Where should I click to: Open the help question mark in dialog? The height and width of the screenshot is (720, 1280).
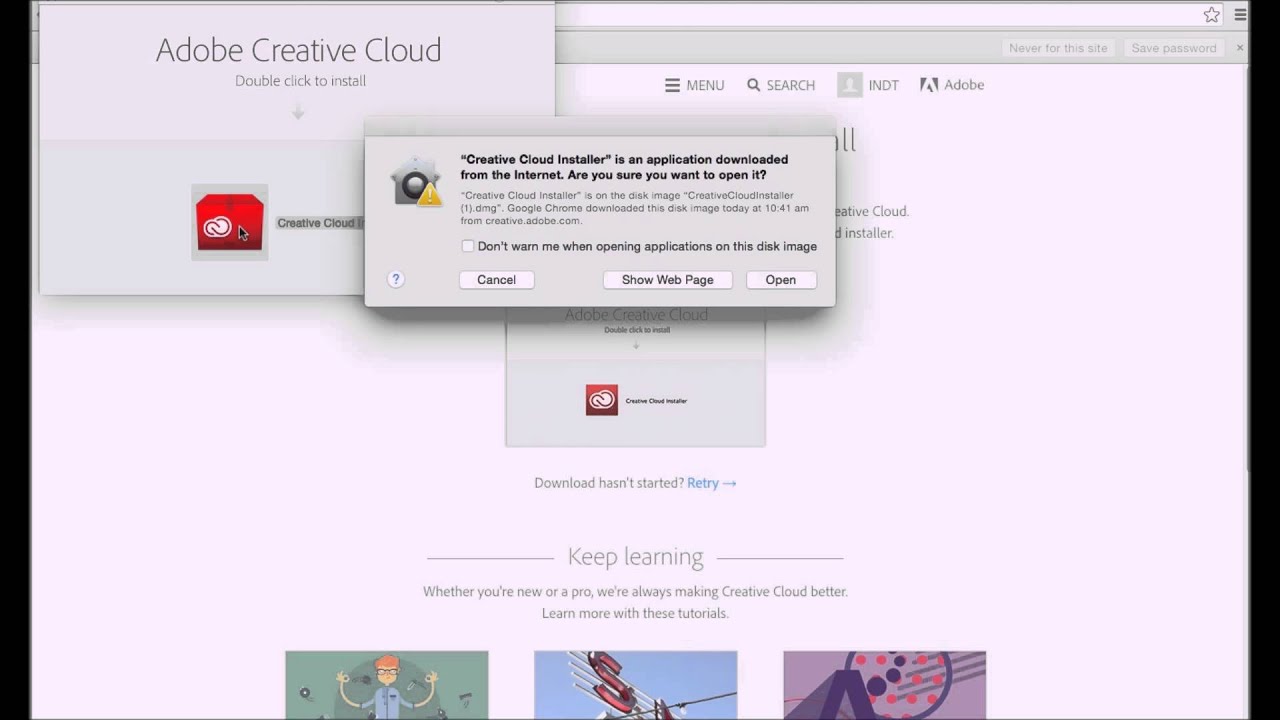coord(396,279)
